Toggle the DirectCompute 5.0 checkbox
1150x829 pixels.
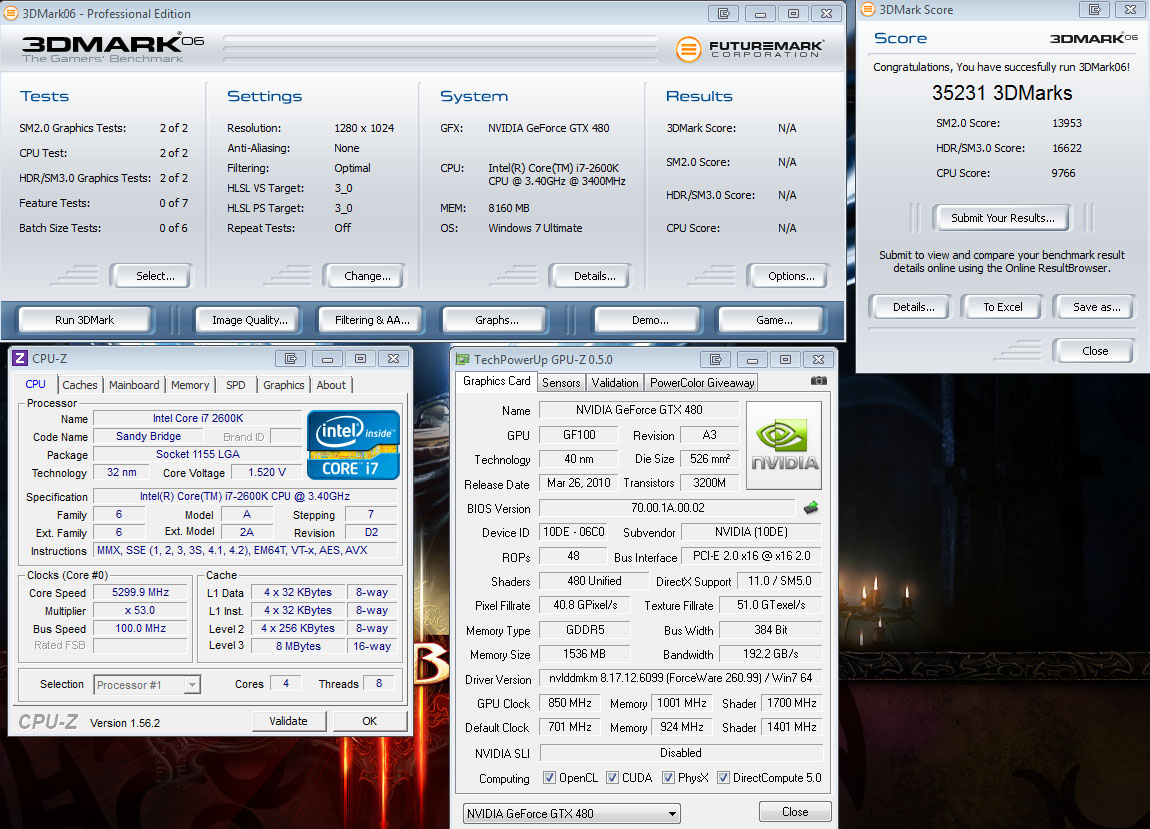[723, 778]
